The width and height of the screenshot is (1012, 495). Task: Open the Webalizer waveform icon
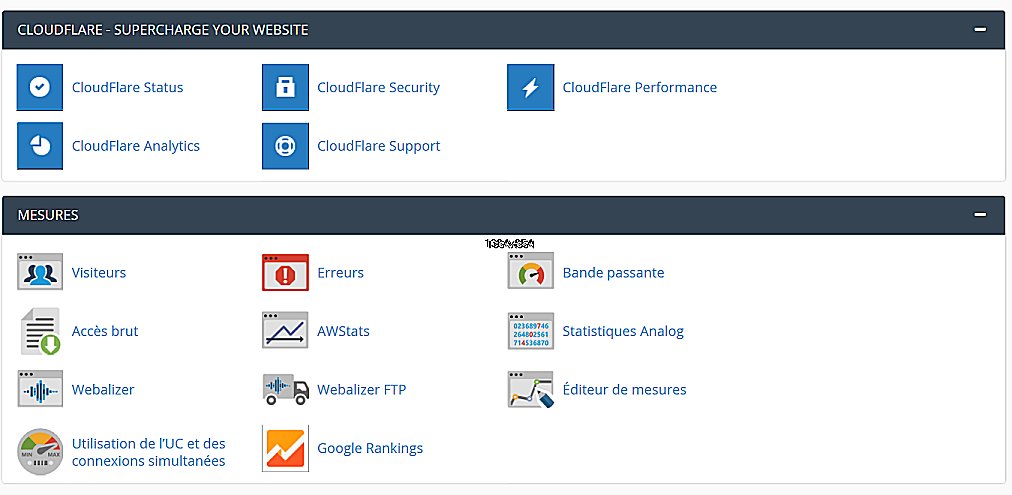[40, 389]
